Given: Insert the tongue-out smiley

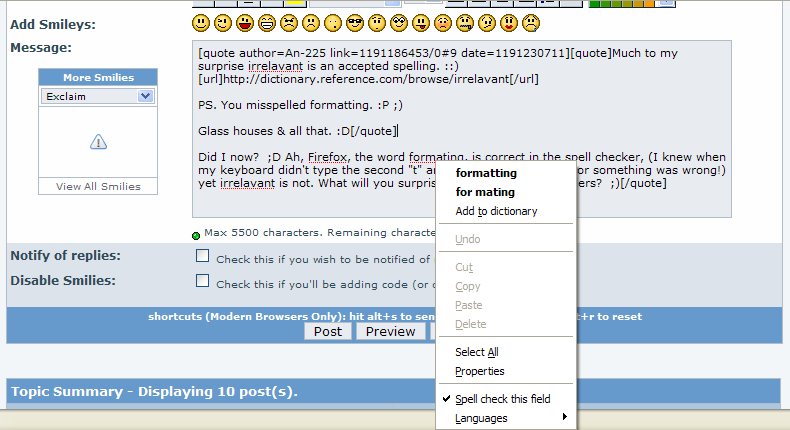Looking at the screenshot, I should 421,23.
